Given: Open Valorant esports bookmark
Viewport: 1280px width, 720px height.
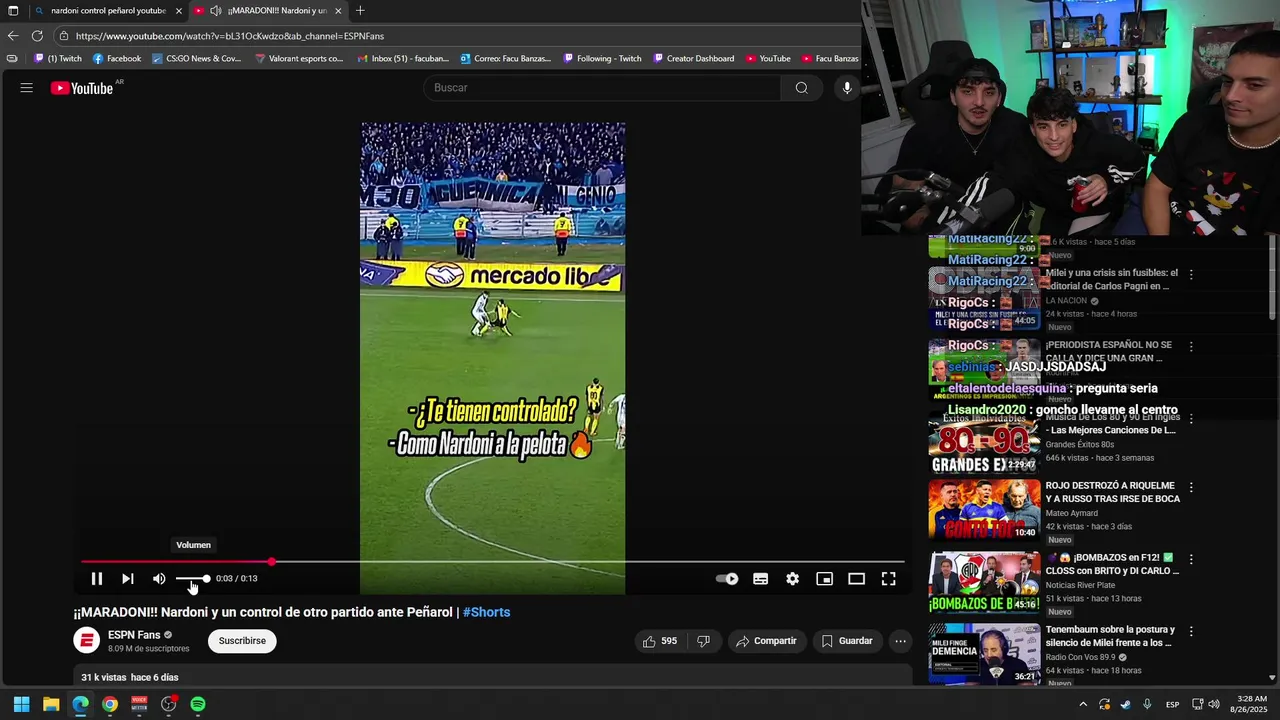Looking at the screenshot, I should (299, 59).
